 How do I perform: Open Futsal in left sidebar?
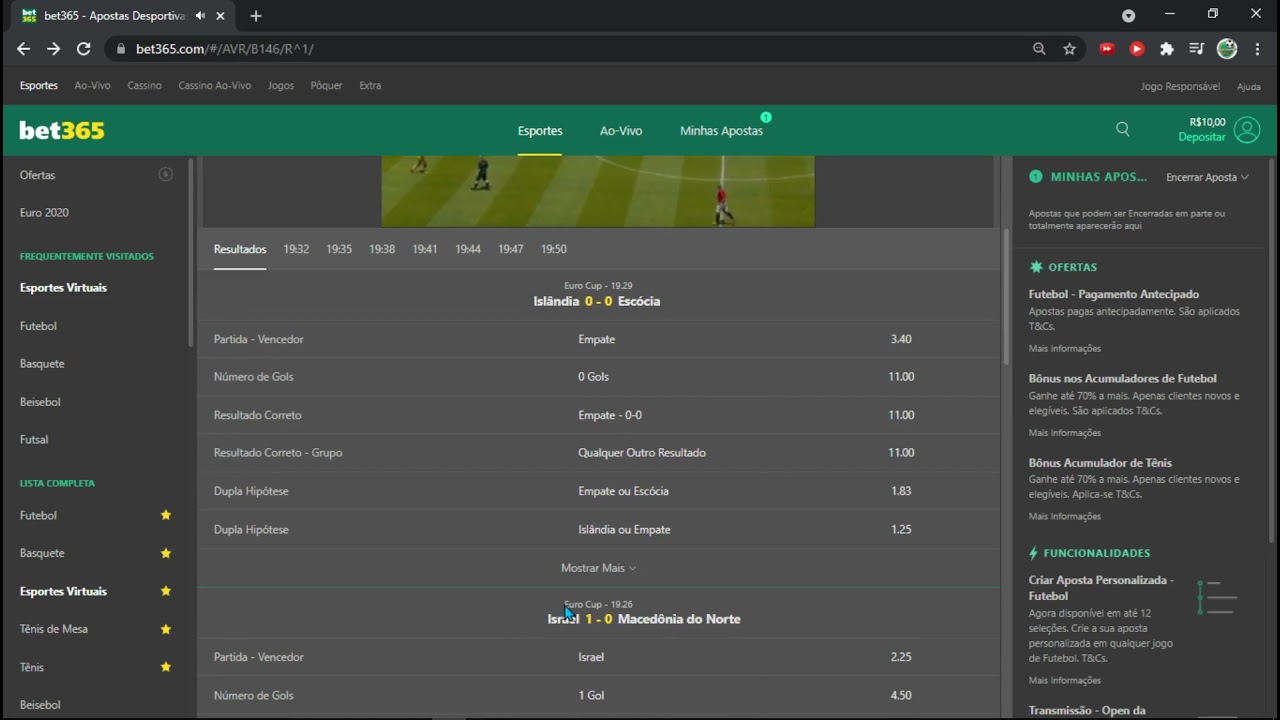coord(34,440)
